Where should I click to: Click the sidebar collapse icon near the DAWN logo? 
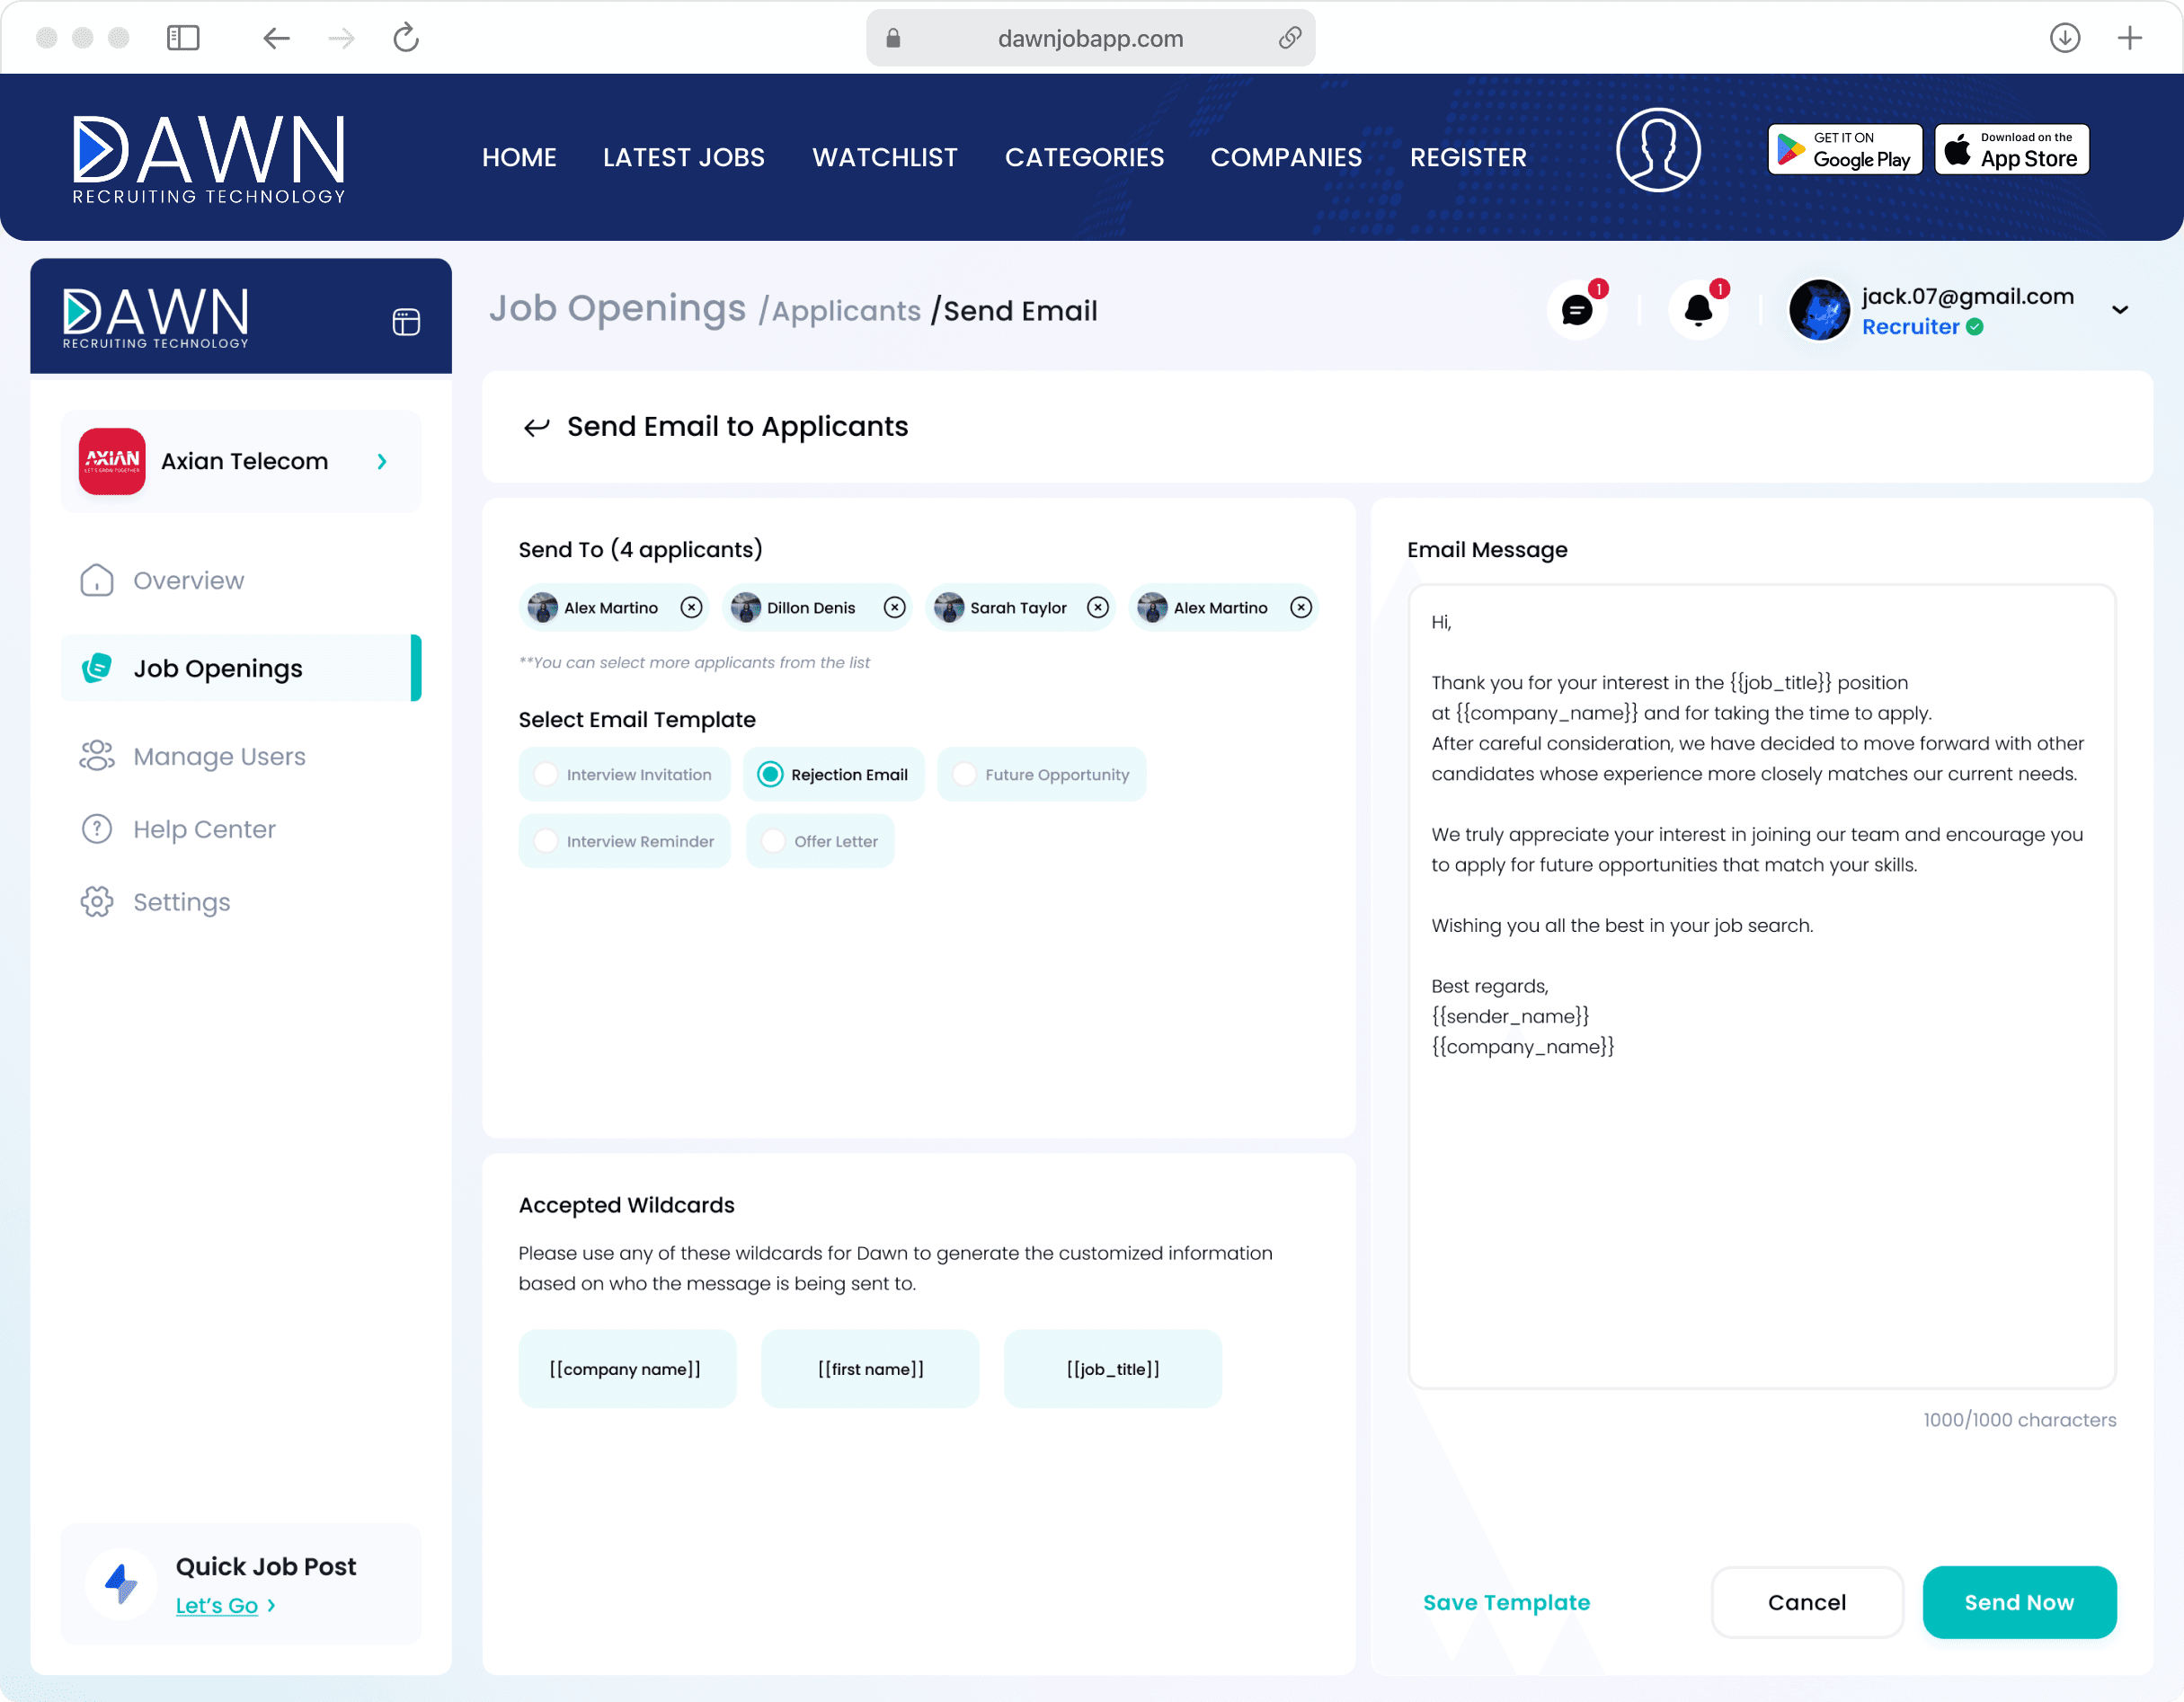[406, 322]
